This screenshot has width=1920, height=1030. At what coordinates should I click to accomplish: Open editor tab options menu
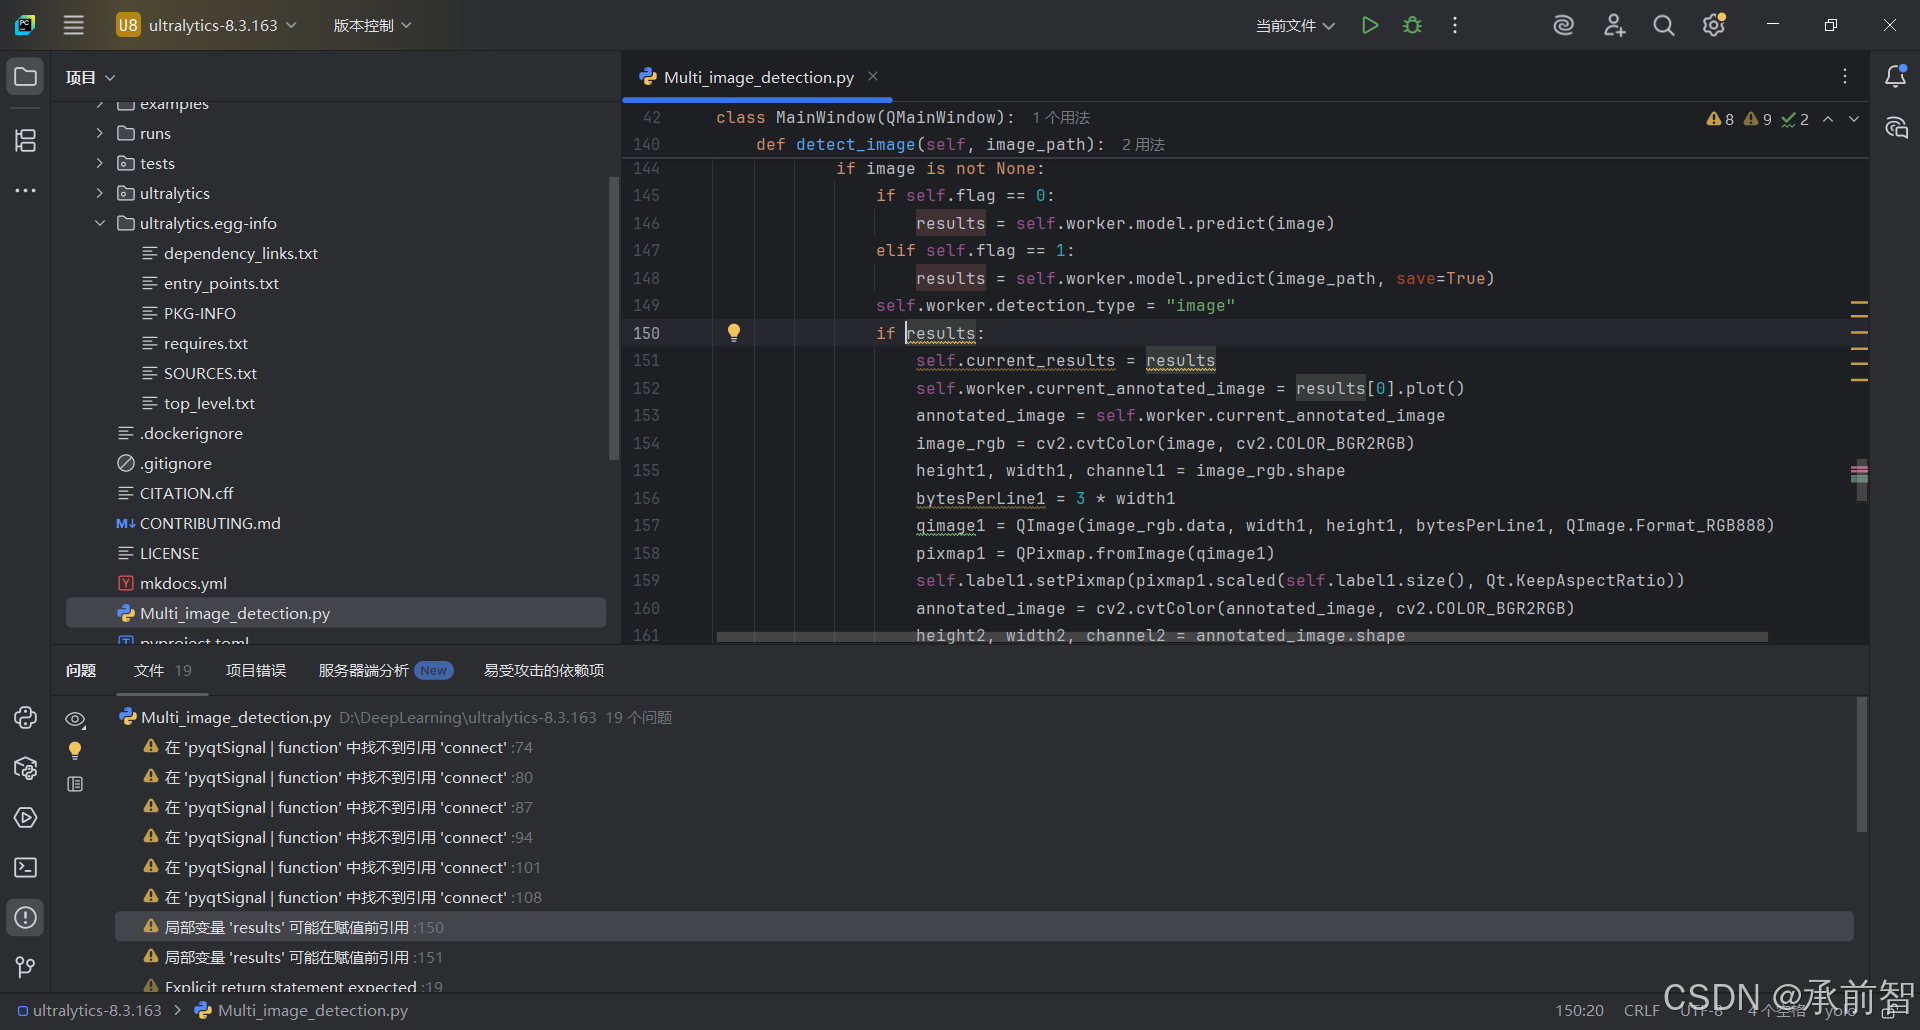coord(1845,76)
